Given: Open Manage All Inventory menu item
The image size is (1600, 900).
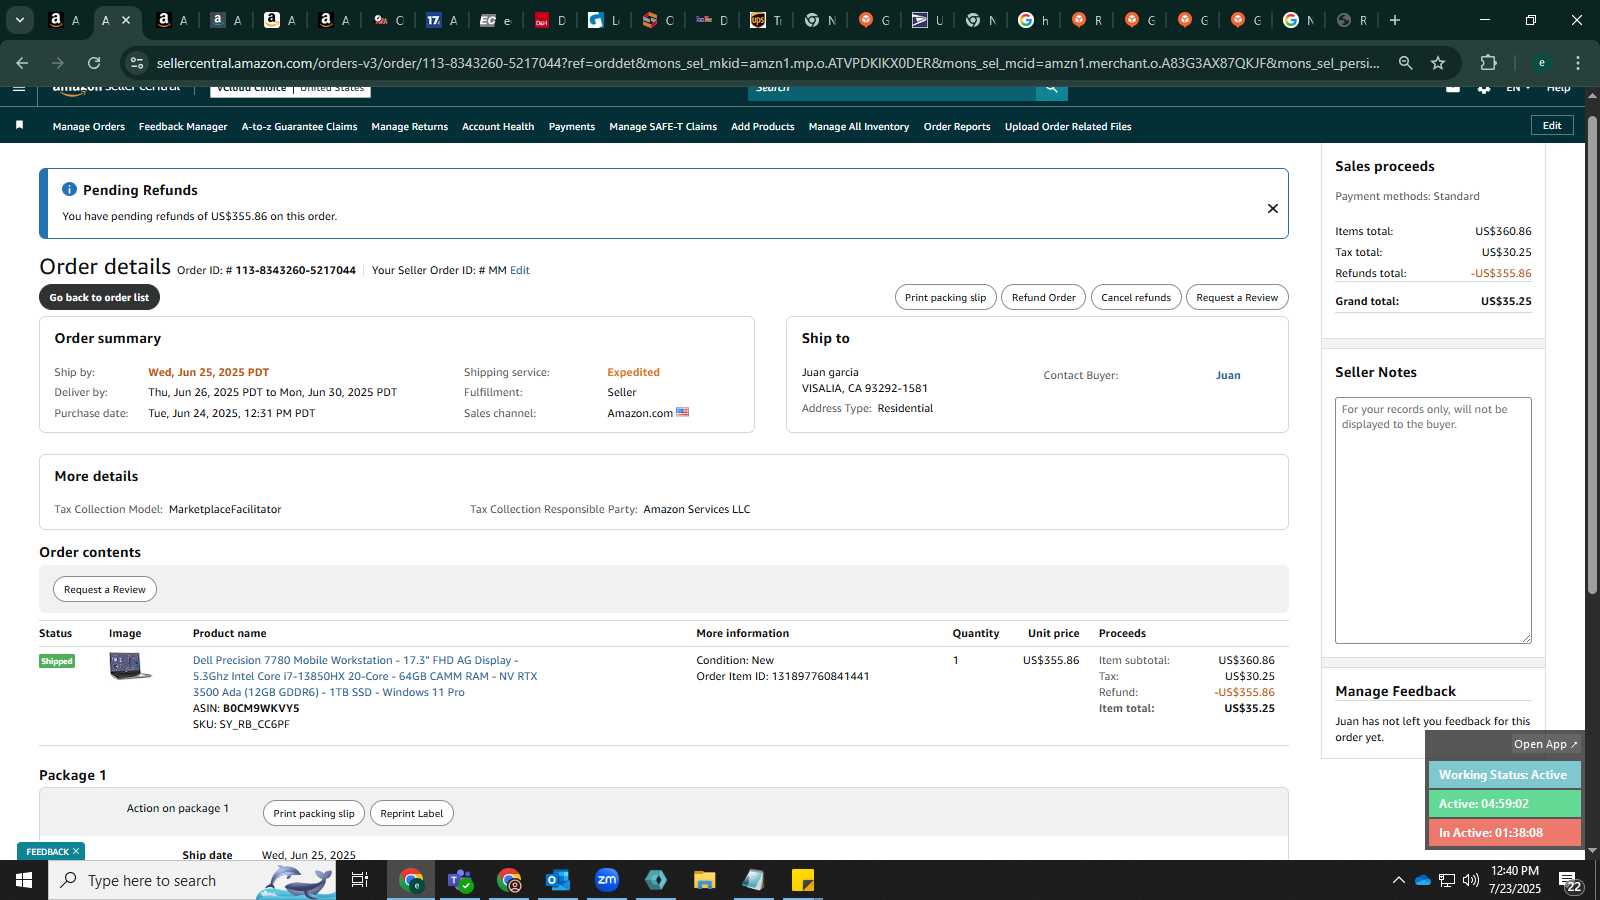Looking at the screenshot, I should [x=858, y=127].
